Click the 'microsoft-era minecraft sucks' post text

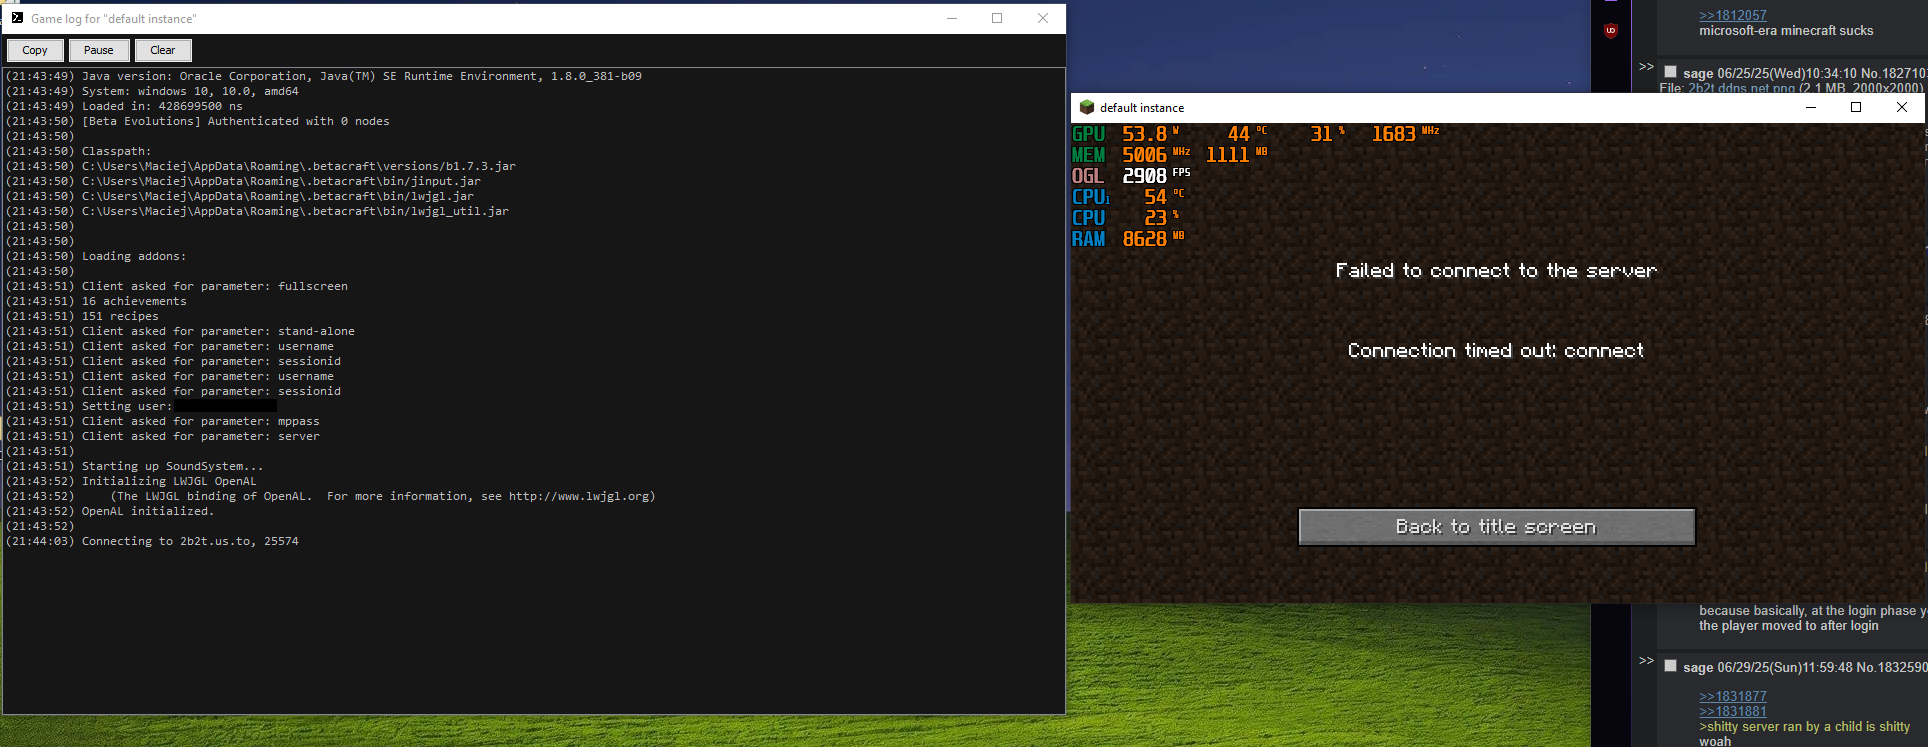pos(1786,31)
